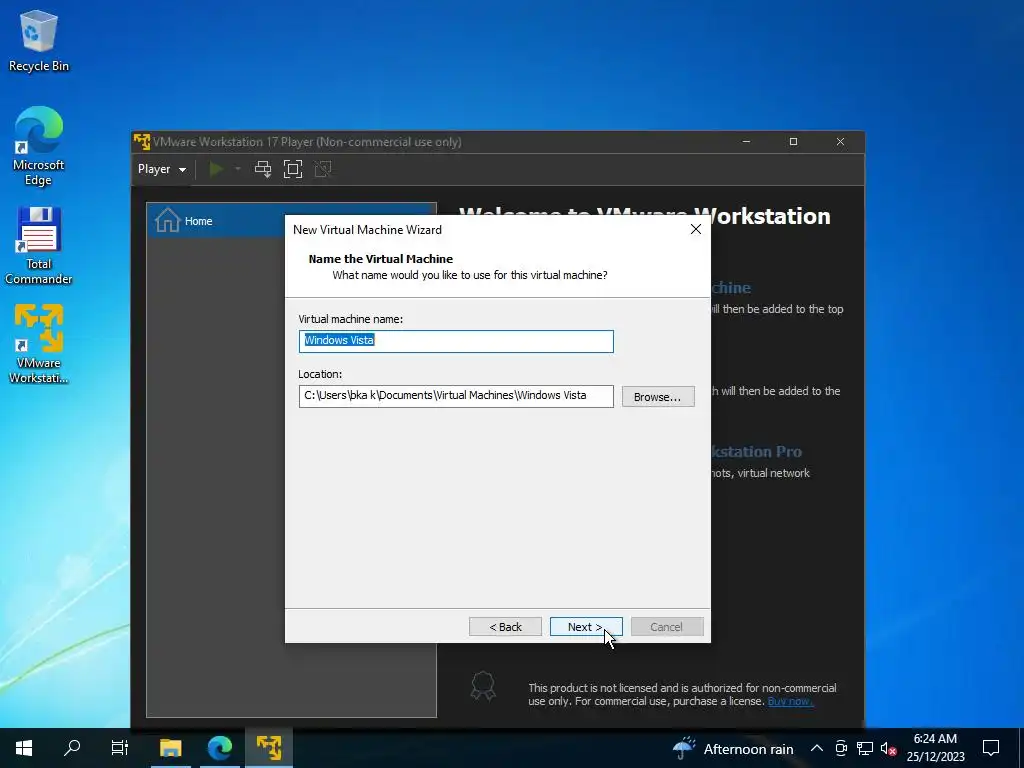Open Task View on taskbar
1024x768 pixels.
(120, 748)
